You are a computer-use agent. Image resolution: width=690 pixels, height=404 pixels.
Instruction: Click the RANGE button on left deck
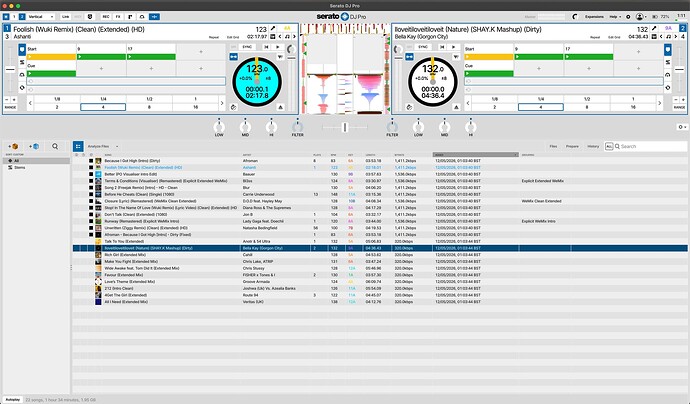click(11, 107)
